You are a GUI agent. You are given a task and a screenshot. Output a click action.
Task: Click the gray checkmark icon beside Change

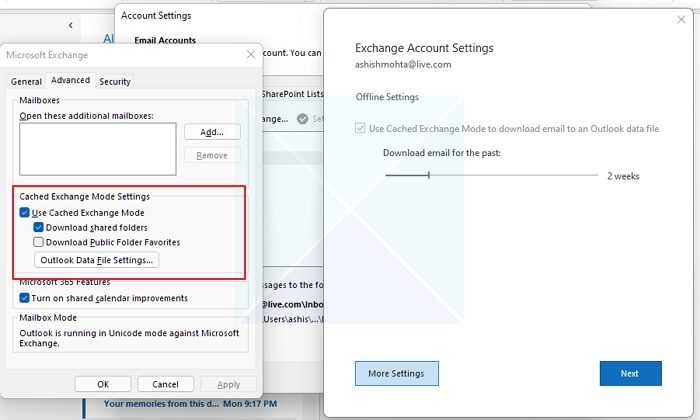pyautogui.click(x=303, y=119)
